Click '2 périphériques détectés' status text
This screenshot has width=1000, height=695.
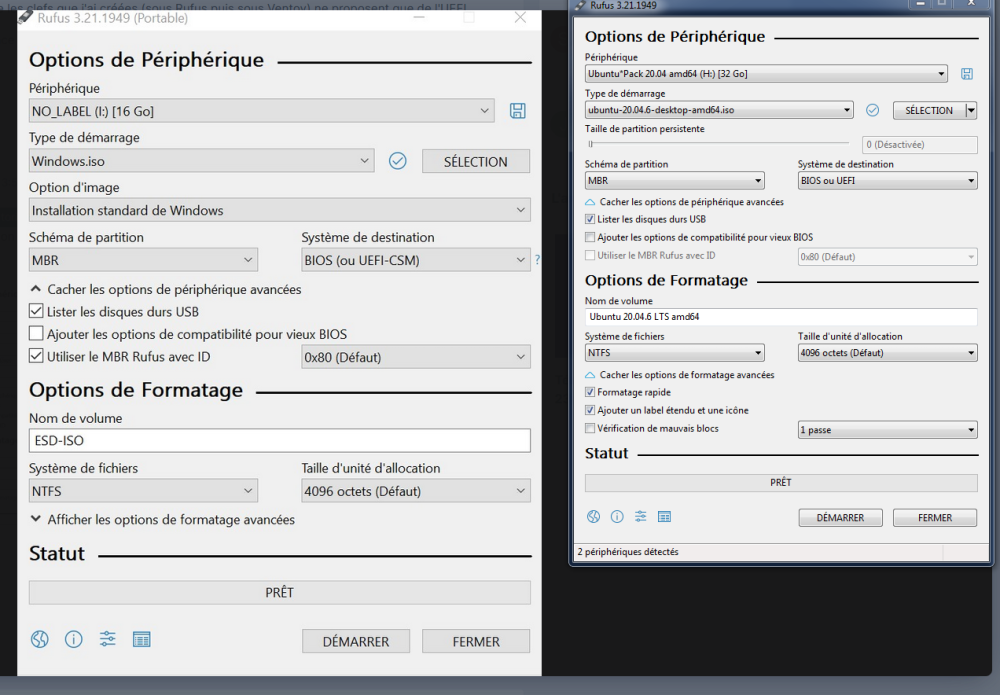tap(628, 552)
